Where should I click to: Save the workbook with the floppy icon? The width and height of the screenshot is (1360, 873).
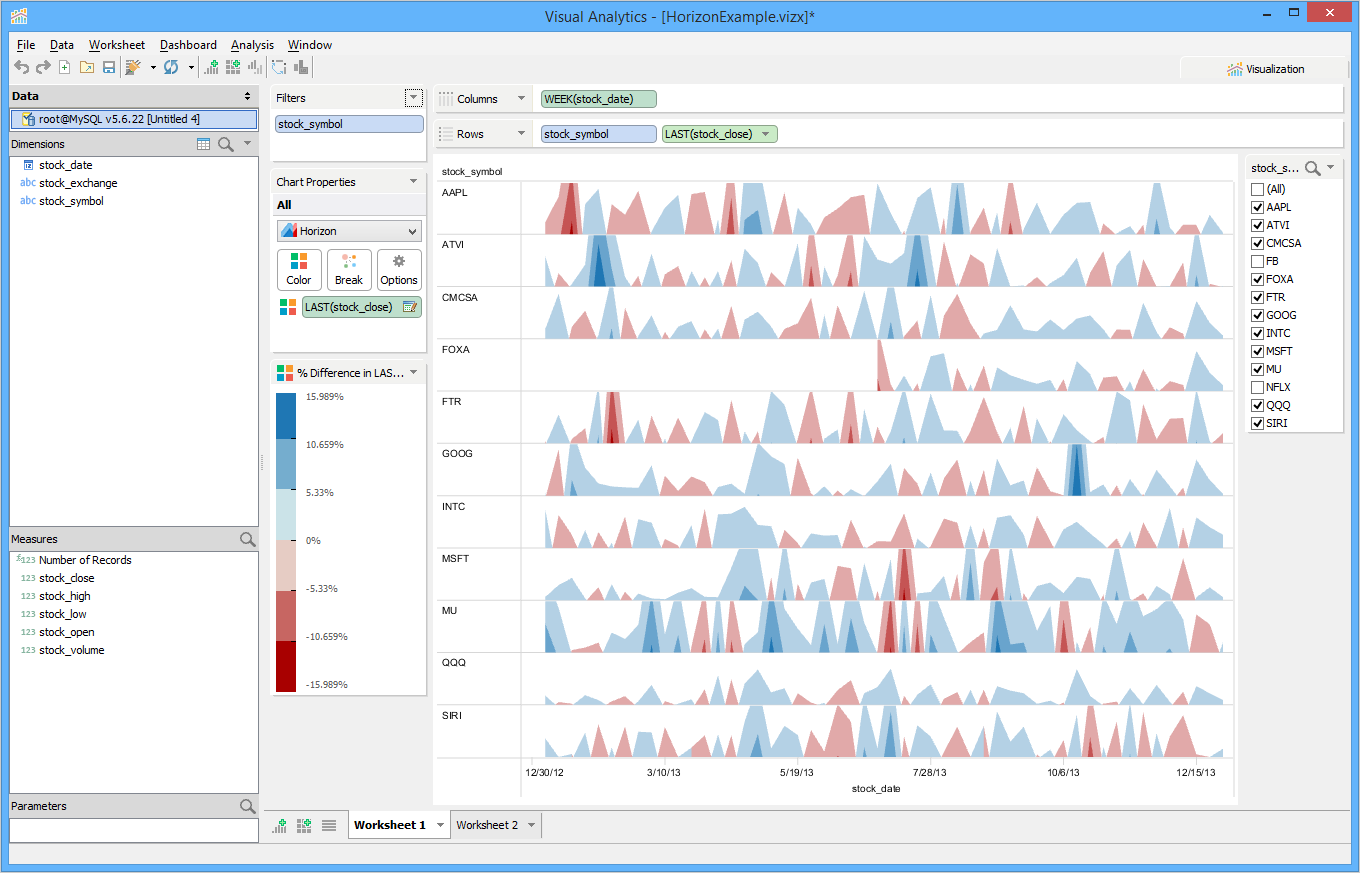109,67
